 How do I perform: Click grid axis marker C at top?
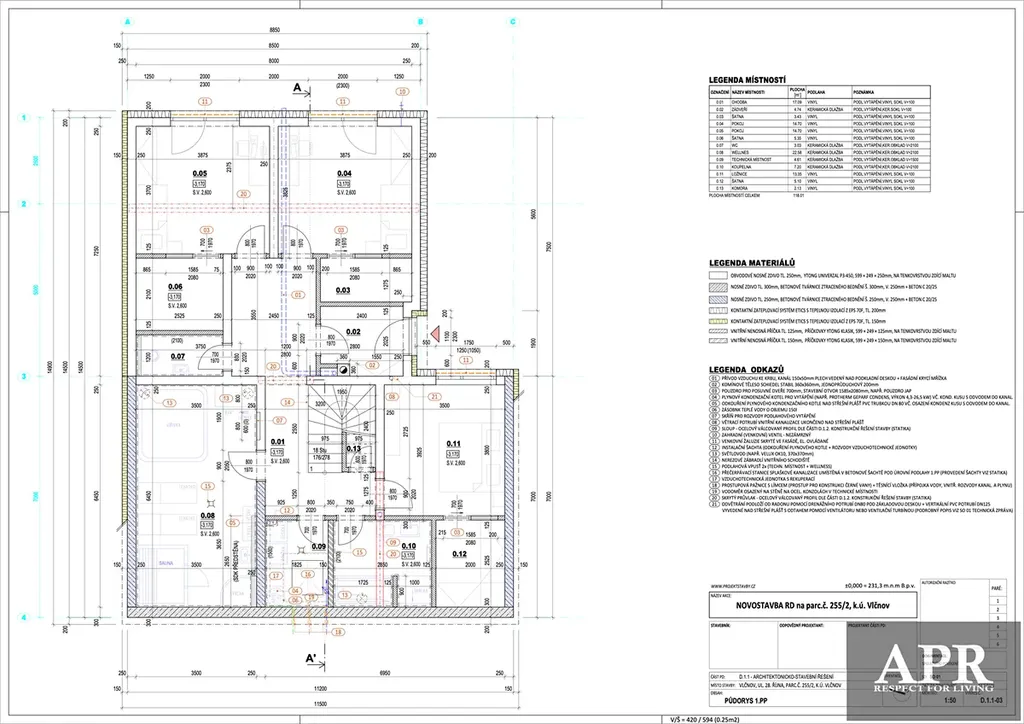513,21
